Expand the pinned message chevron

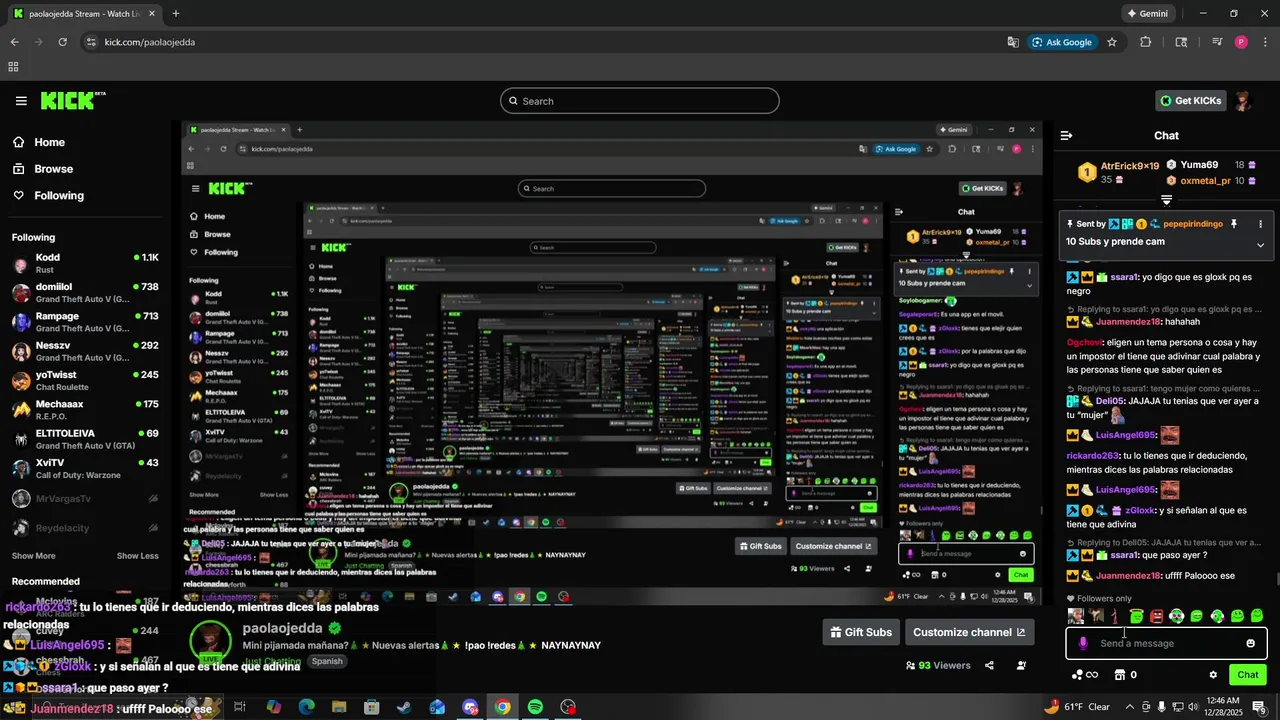1260,244
